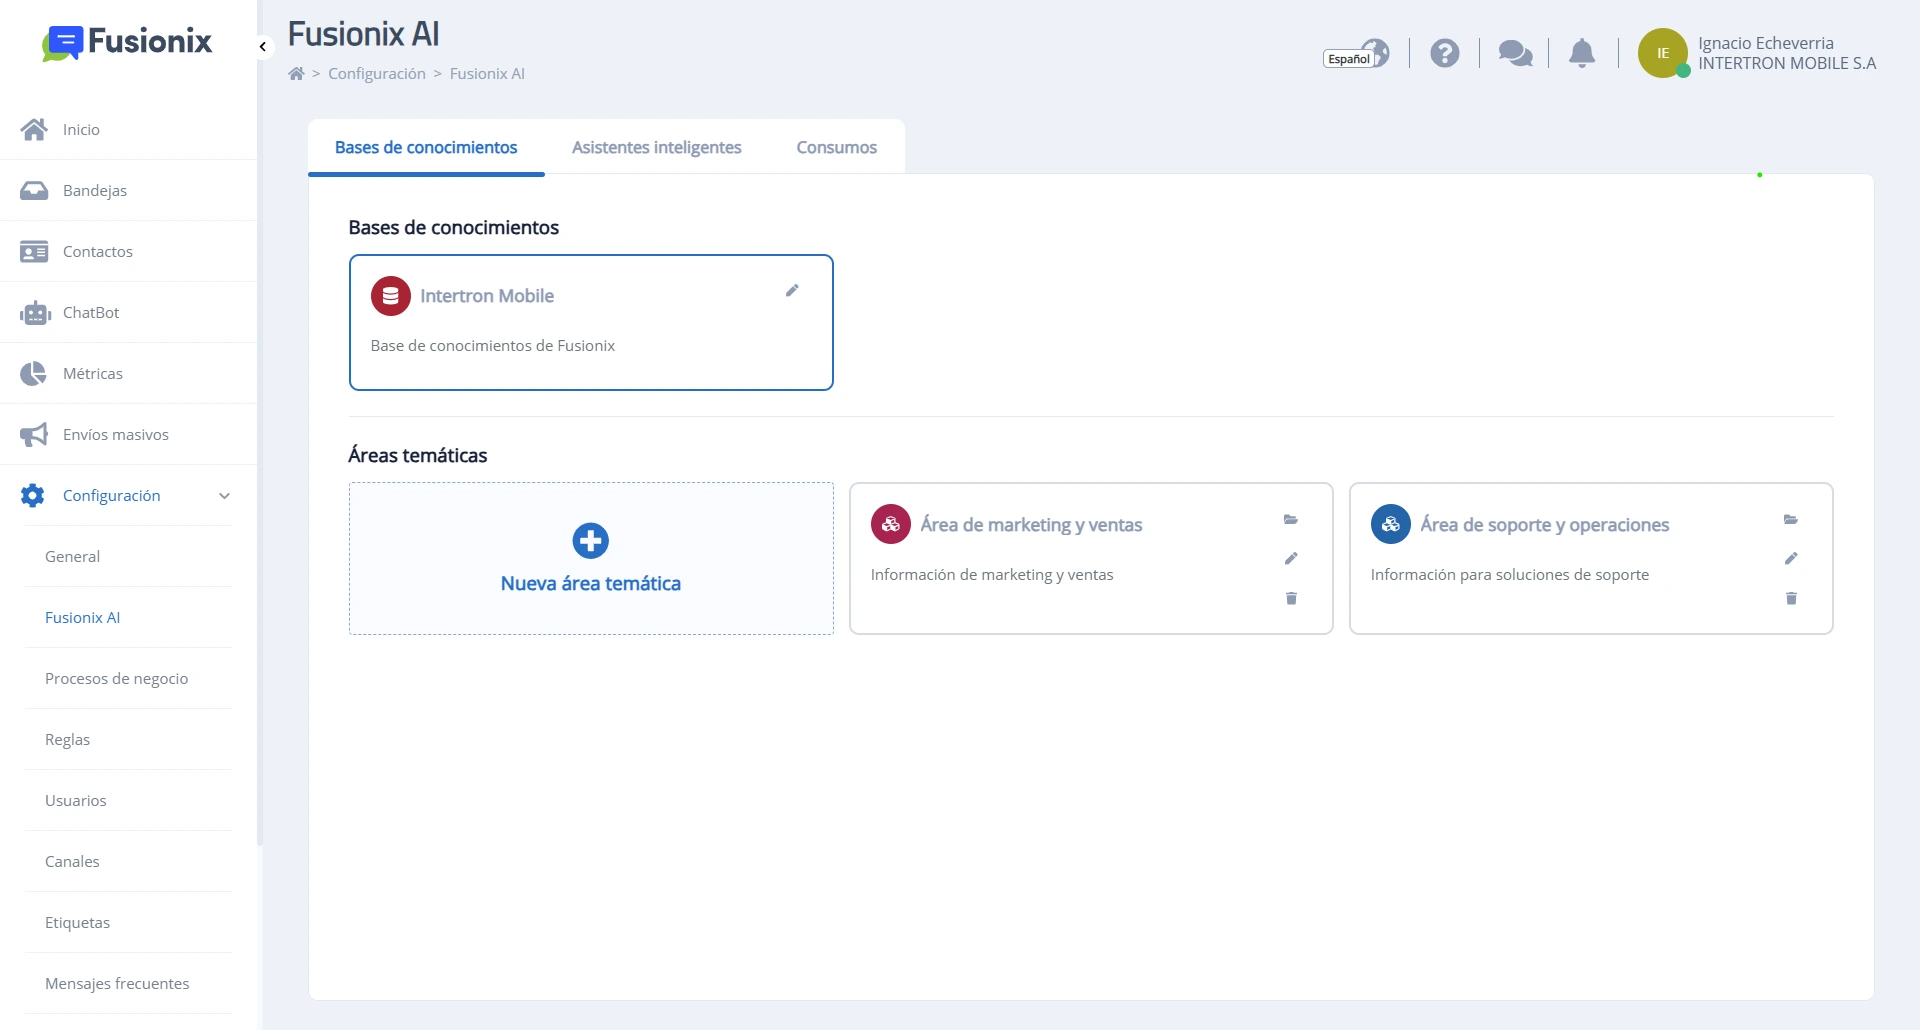Click the Métricas pie chart icon
Image resolution: width=1920 pixels, height=1030 pixels.
click(34, 374)
